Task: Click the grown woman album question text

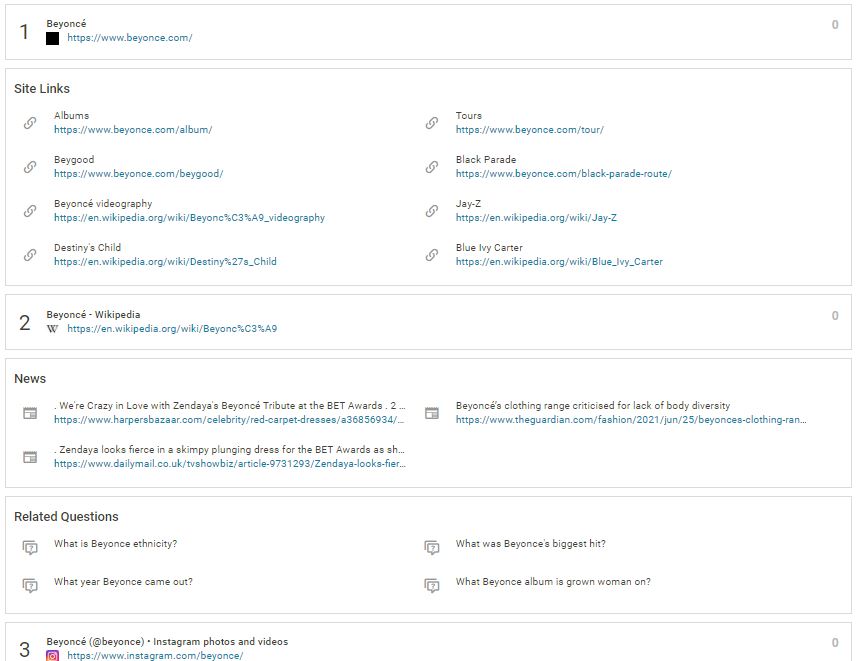Action: (x=553, y=582)
